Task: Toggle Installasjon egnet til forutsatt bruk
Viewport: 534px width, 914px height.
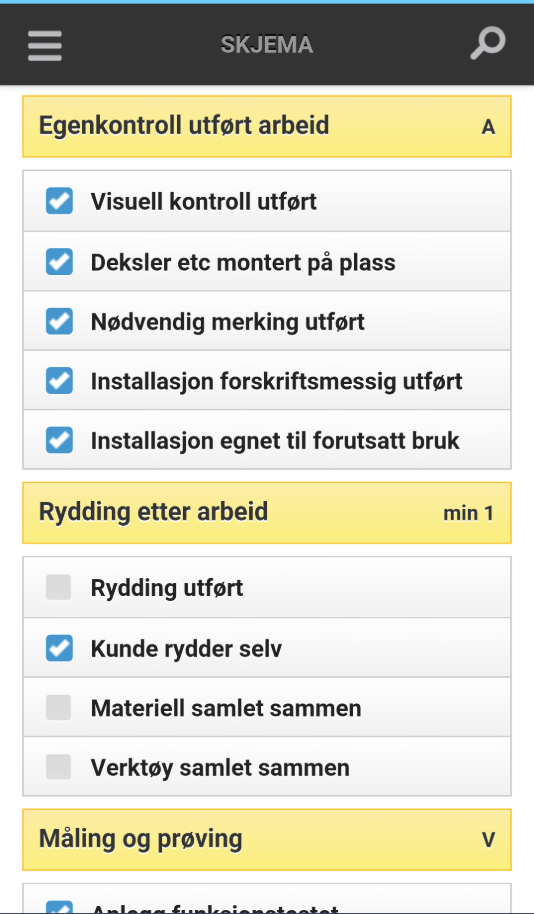Action: coord(59,440)
